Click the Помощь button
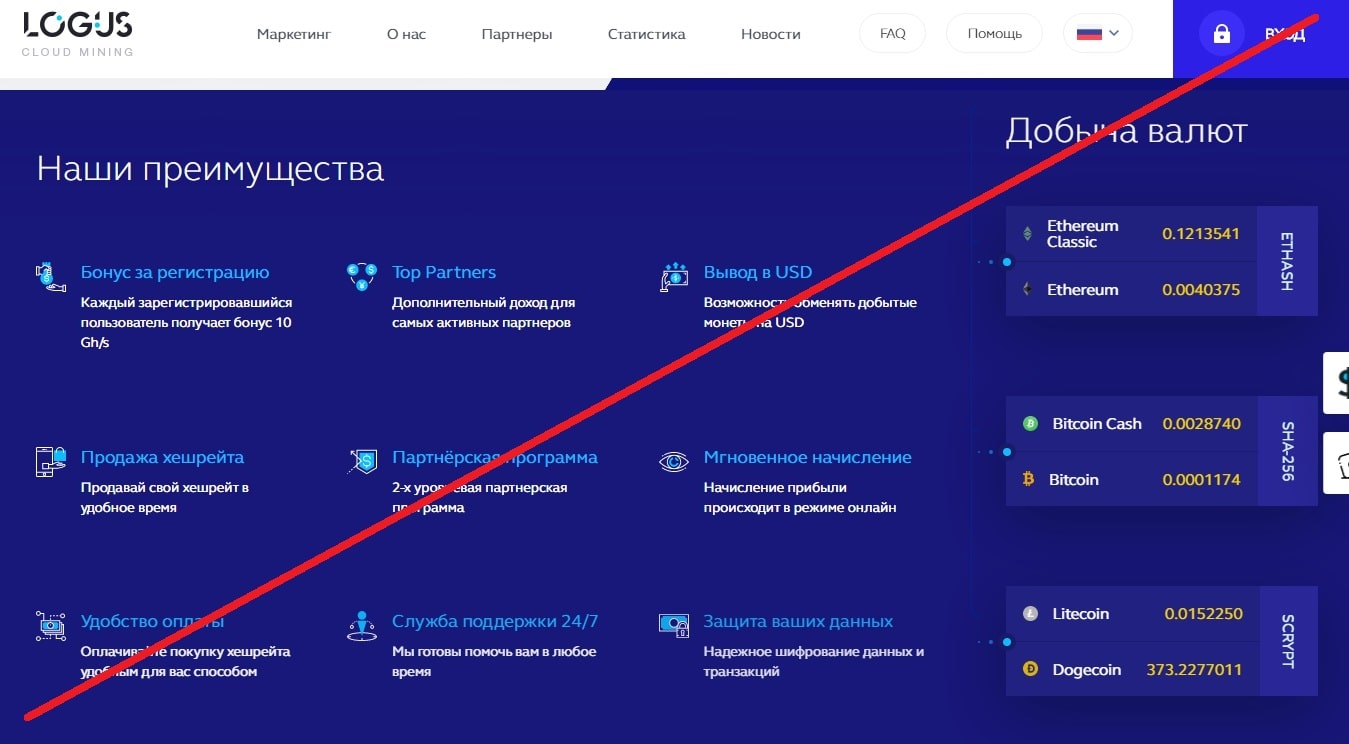 (x=994, y=33)
